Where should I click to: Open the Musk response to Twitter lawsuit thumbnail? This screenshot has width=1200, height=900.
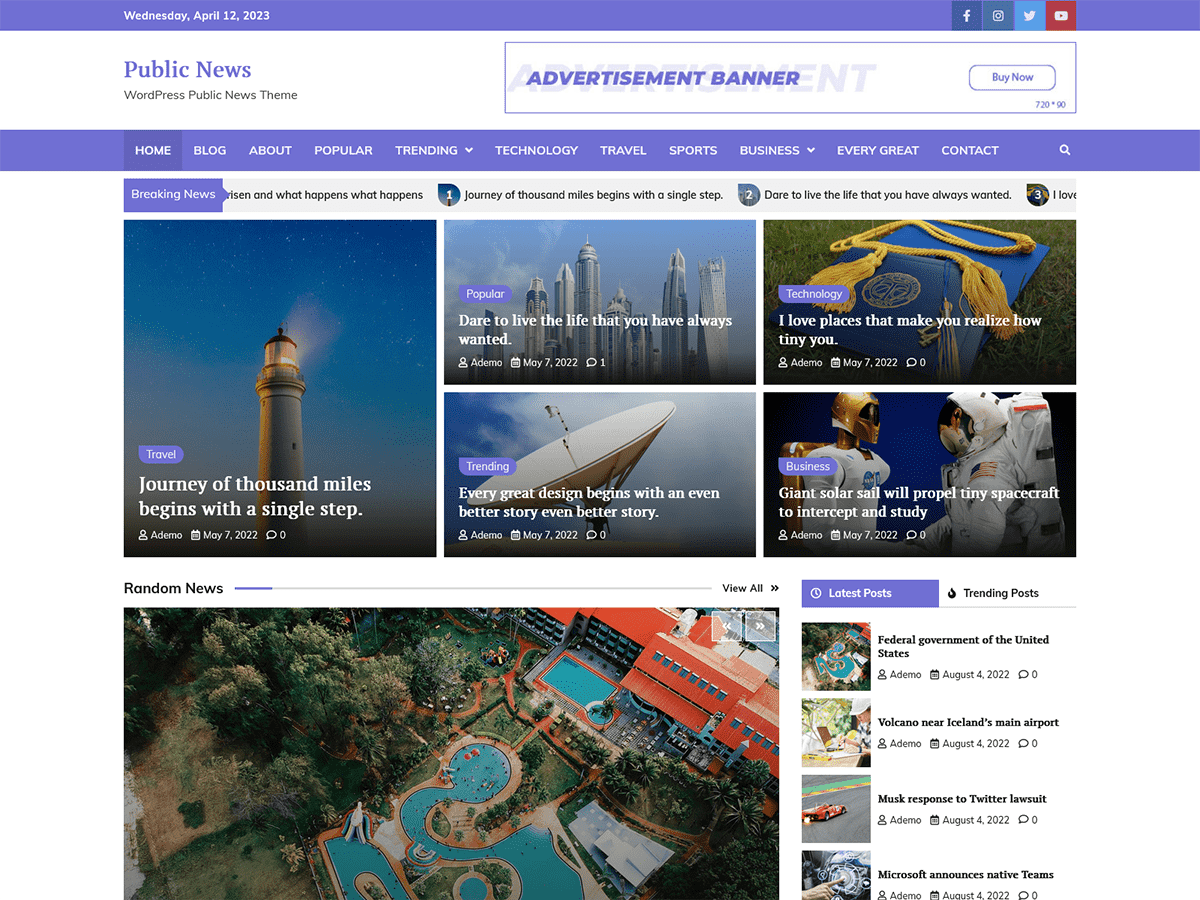pyautogui.click(x=835, y=809)
